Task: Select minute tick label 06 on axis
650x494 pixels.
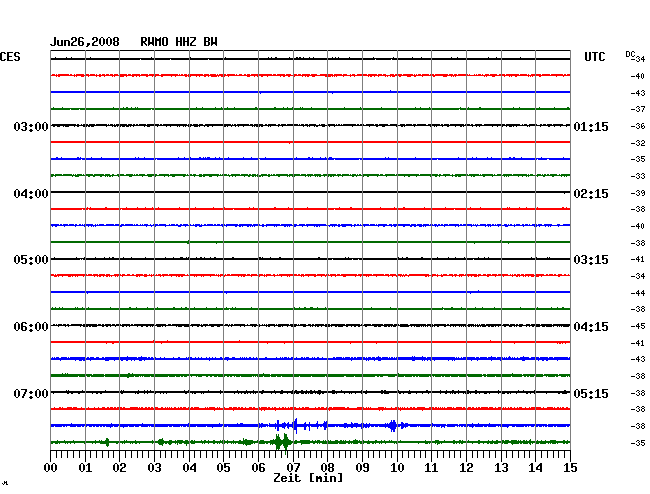Action: pos(258,467)
